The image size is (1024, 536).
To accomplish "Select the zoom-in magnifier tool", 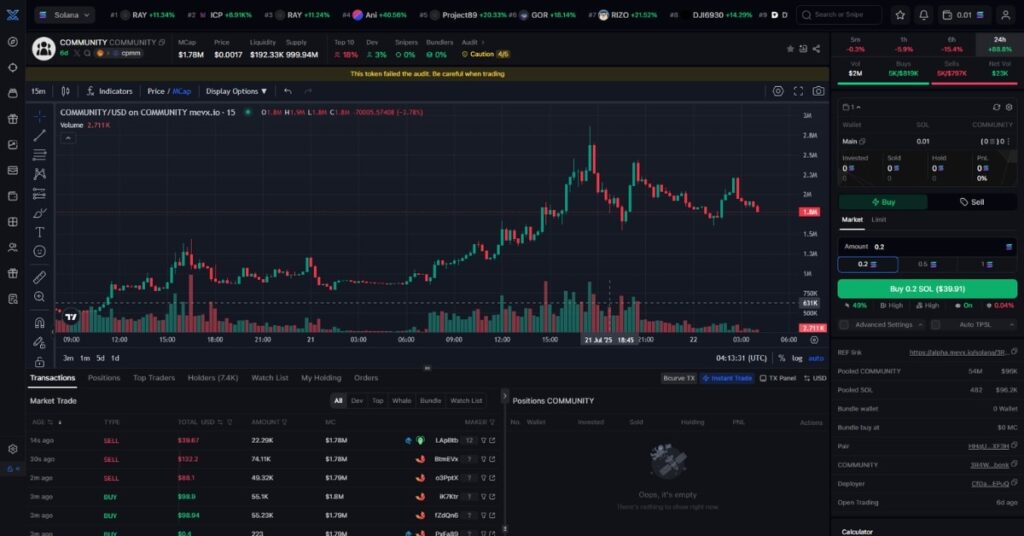I will coord(40,297).
